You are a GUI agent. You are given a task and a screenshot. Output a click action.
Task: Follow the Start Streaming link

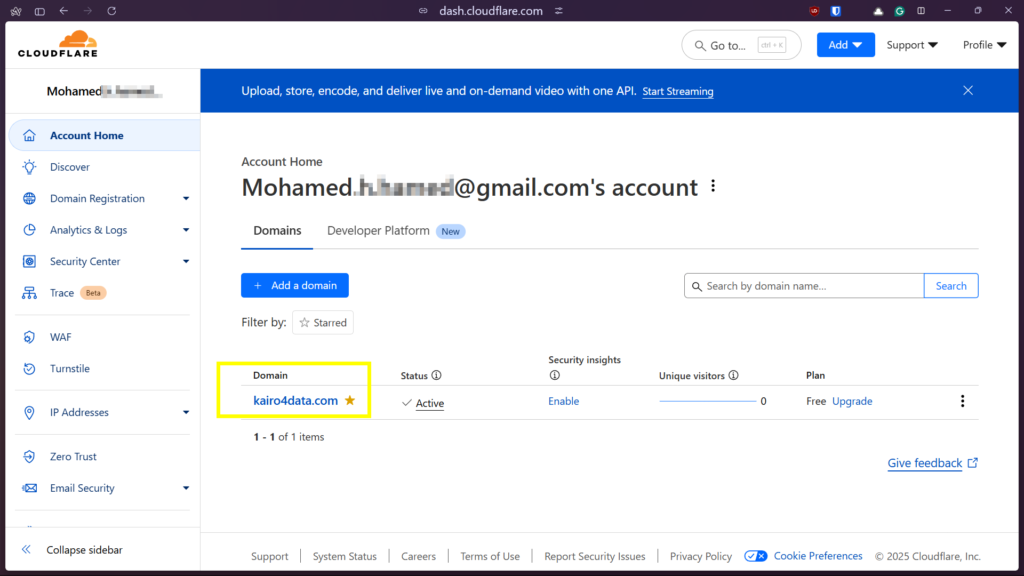click(678, 91)
